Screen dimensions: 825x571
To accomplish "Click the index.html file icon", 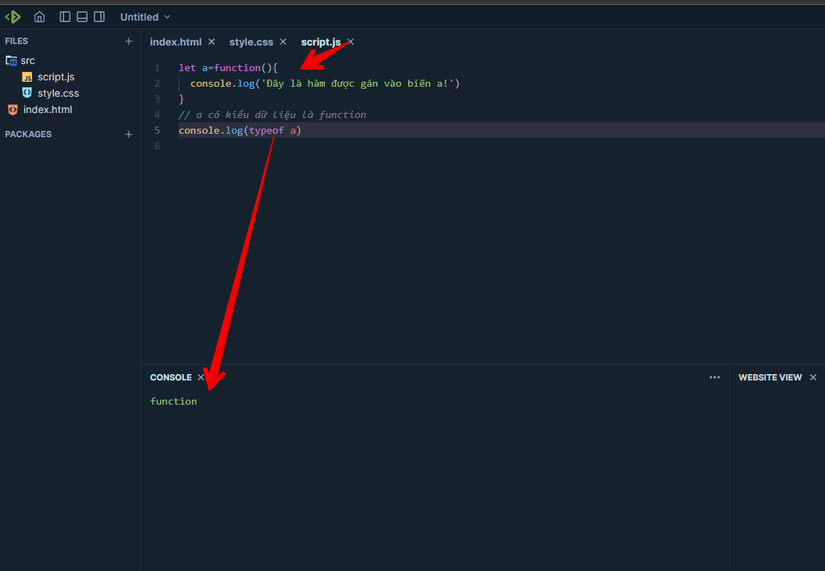I will point(13,109).
